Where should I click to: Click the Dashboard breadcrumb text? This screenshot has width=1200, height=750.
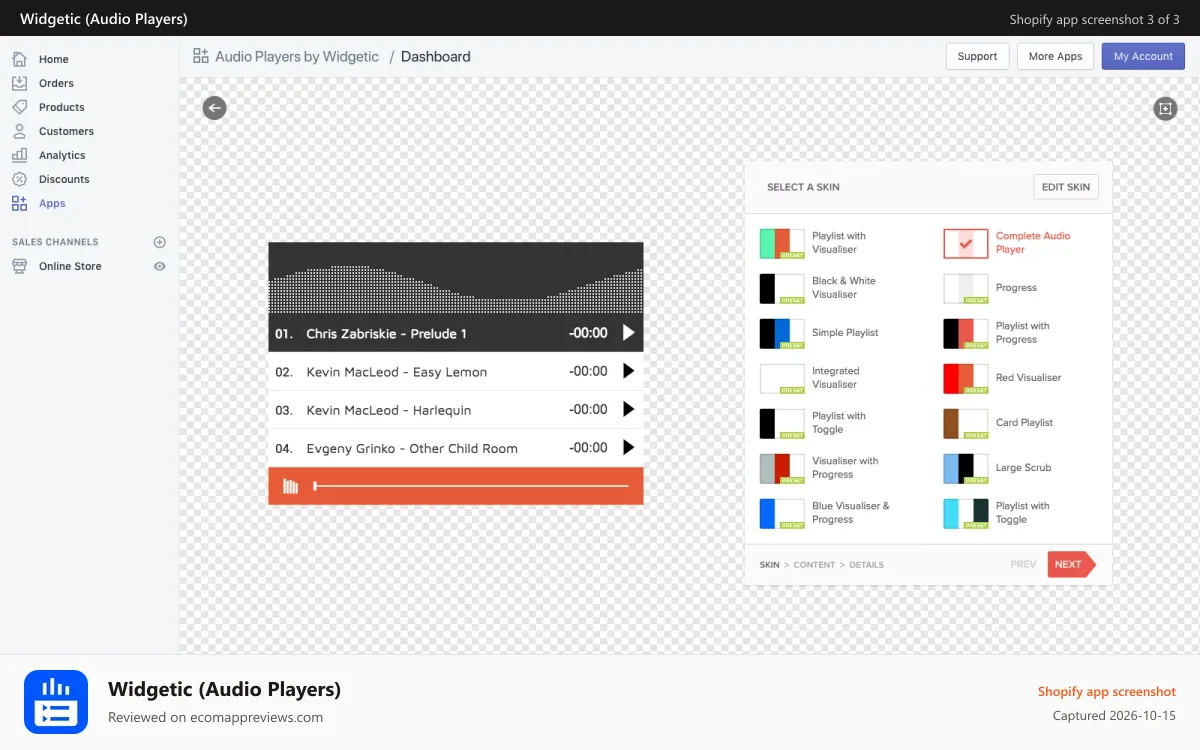coord(436,57)
